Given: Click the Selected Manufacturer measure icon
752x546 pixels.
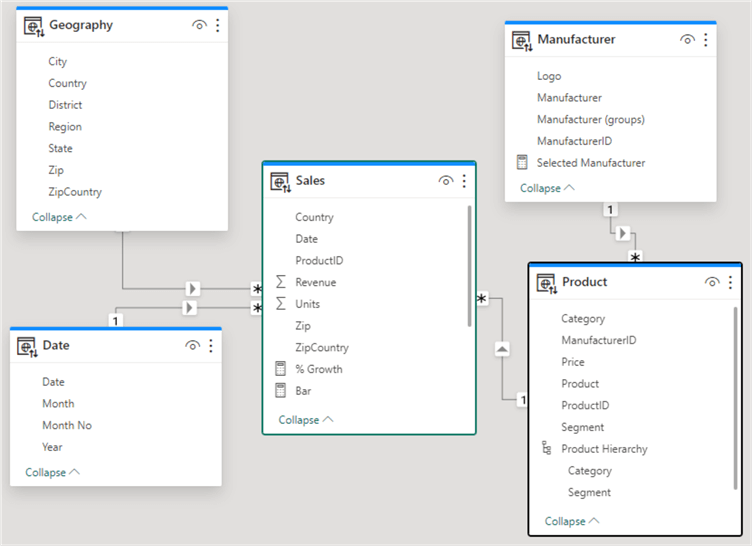Looking at the screenshot, I should [x=521, y=162].
